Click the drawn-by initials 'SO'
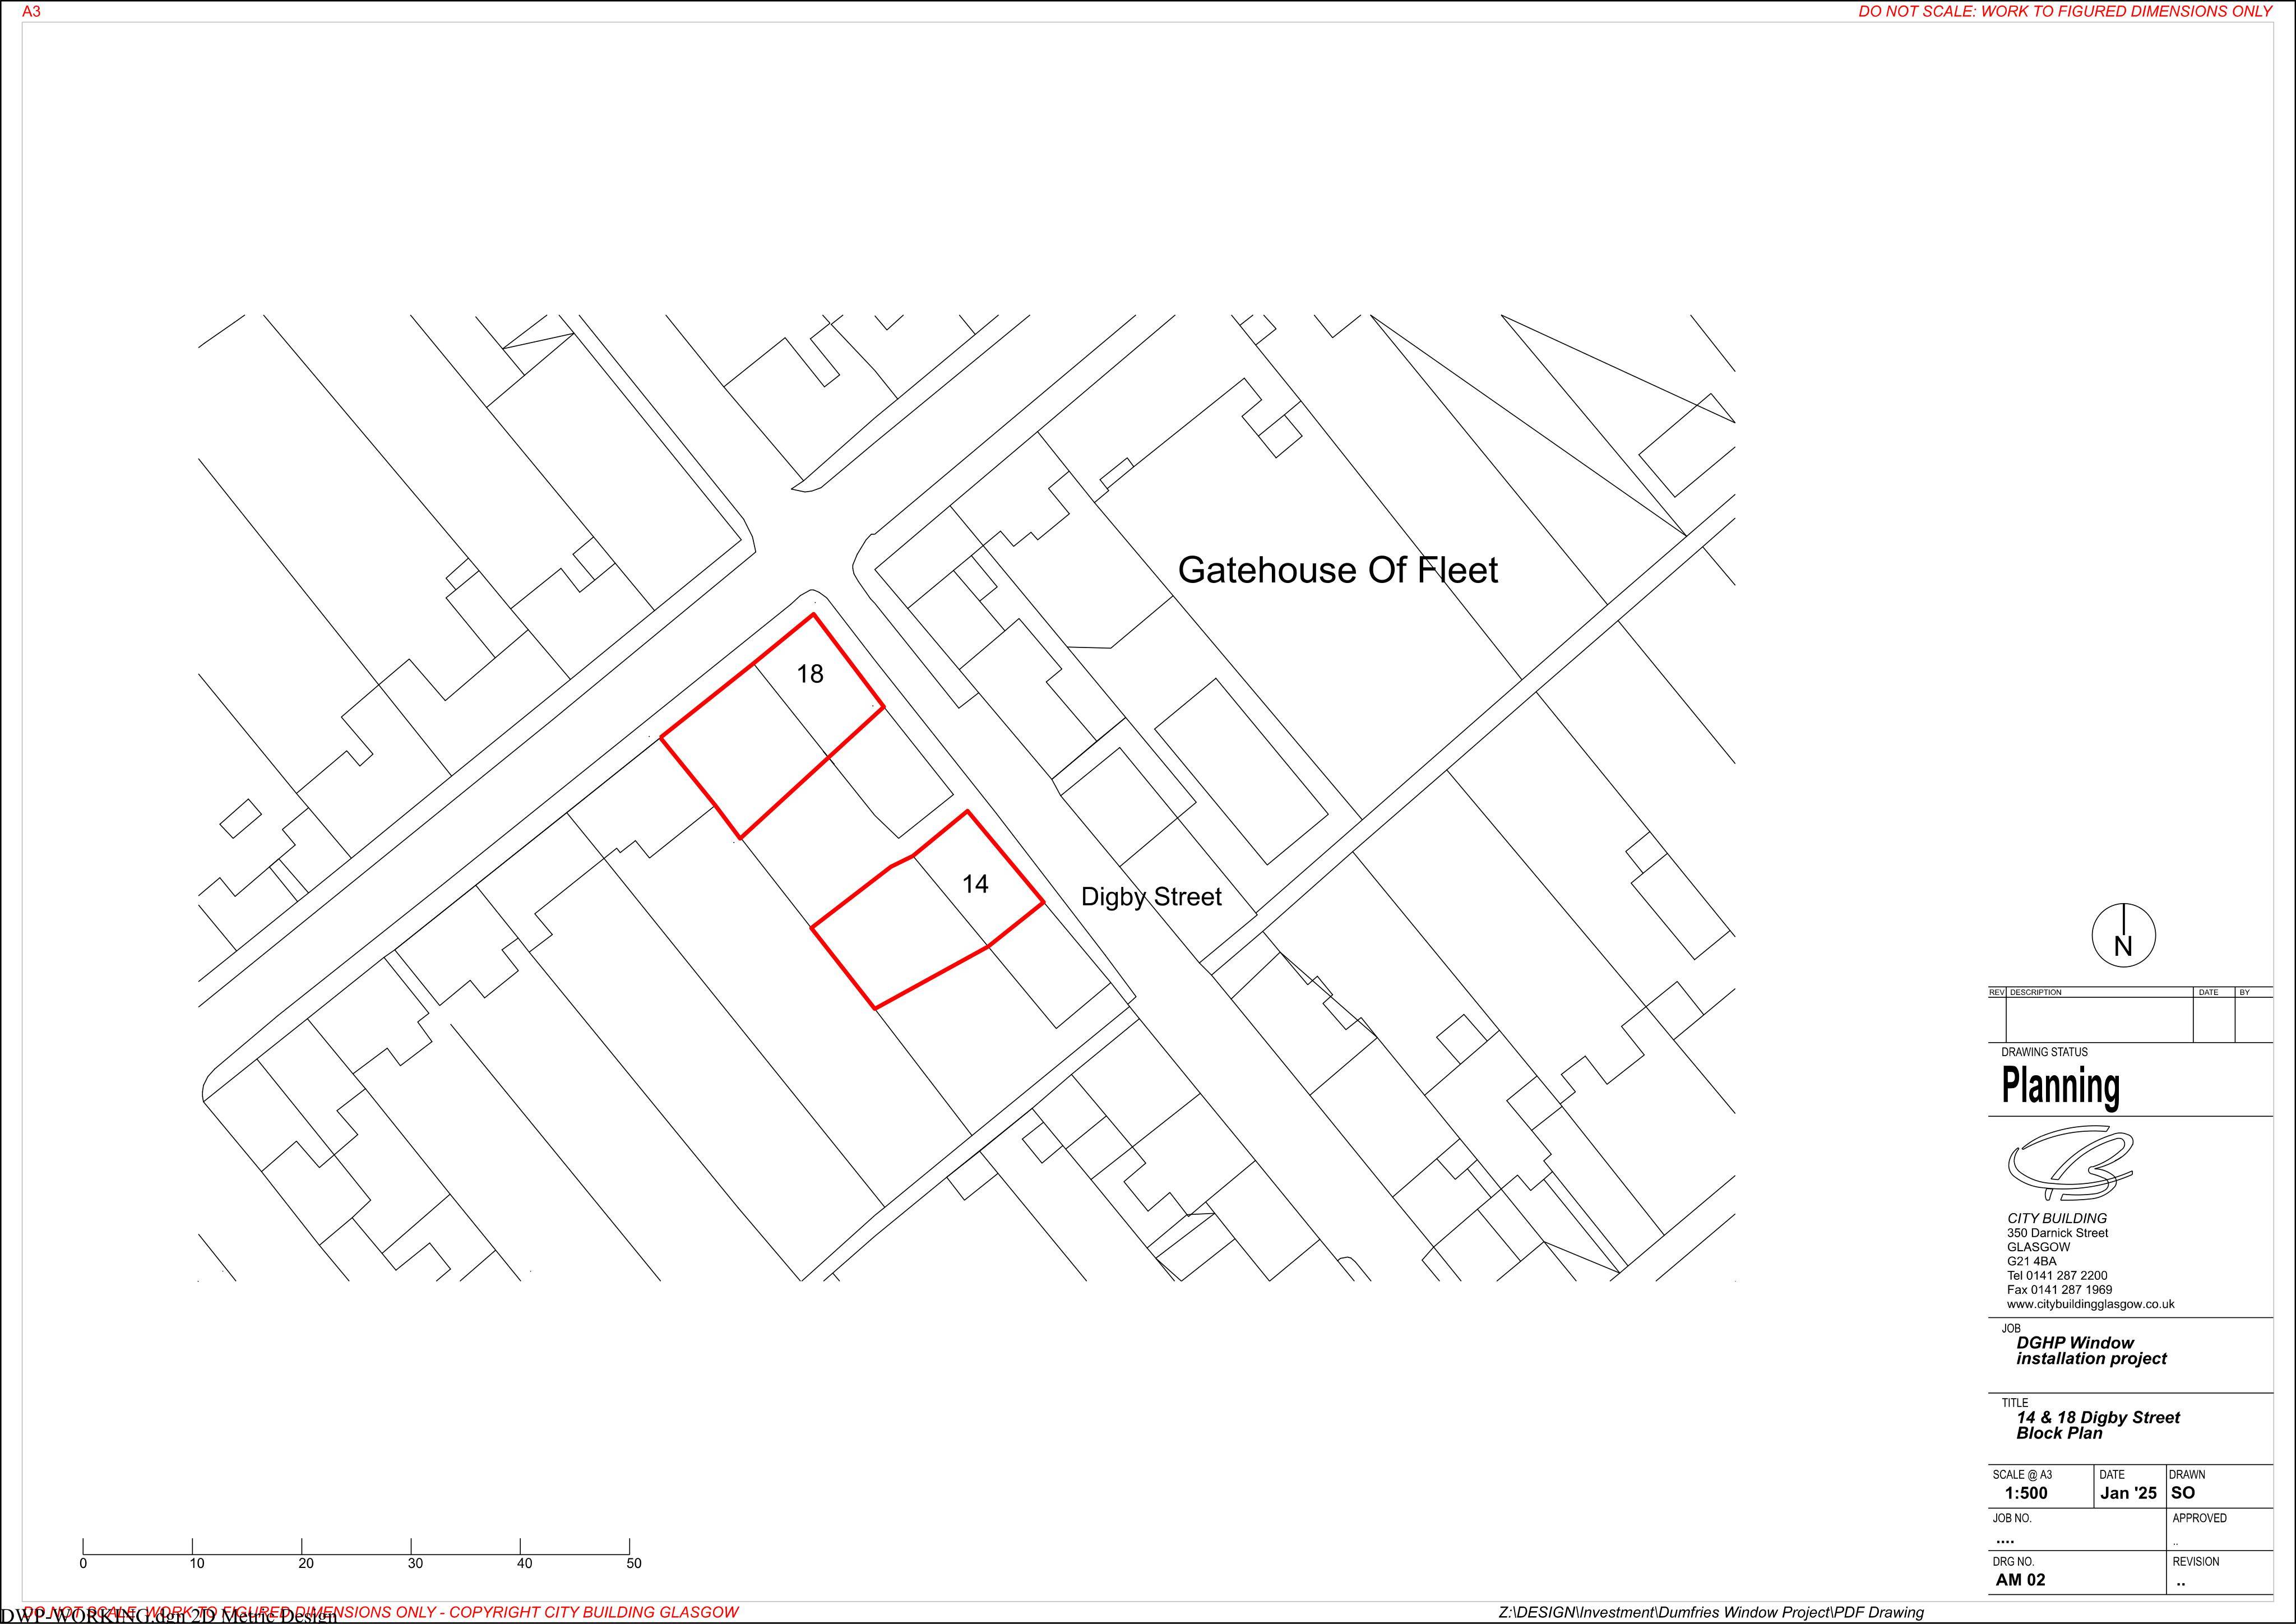This screenshot has height=1624, width=2296. (2183, 1493)
